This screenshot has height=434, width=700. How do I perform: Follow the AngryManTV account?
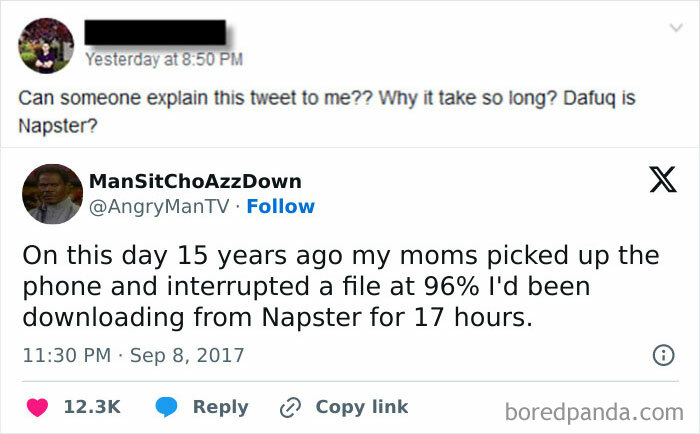(x=281, y=207)
